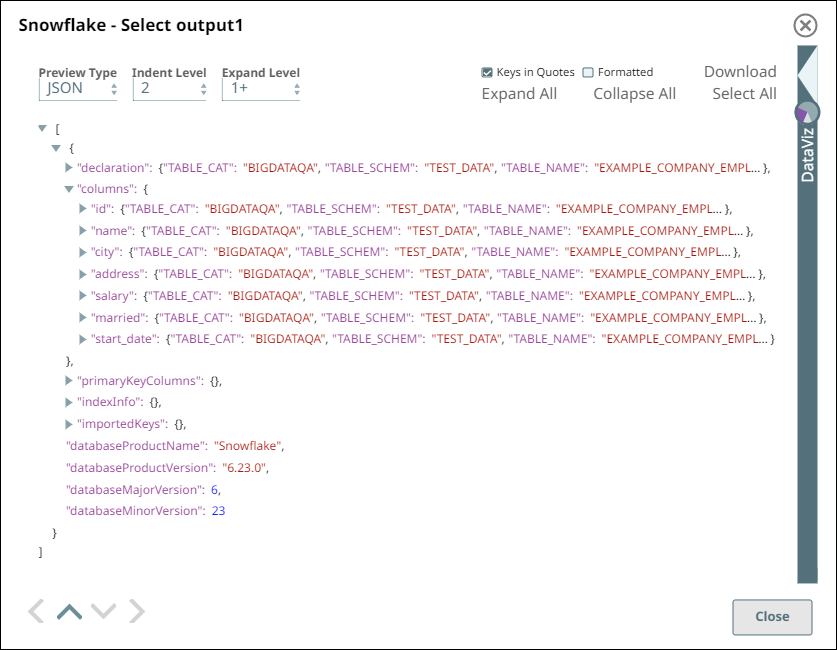Go to first record double-left arrow
Viewport: 837px width, 650px height.
click(x=36, y=611)
